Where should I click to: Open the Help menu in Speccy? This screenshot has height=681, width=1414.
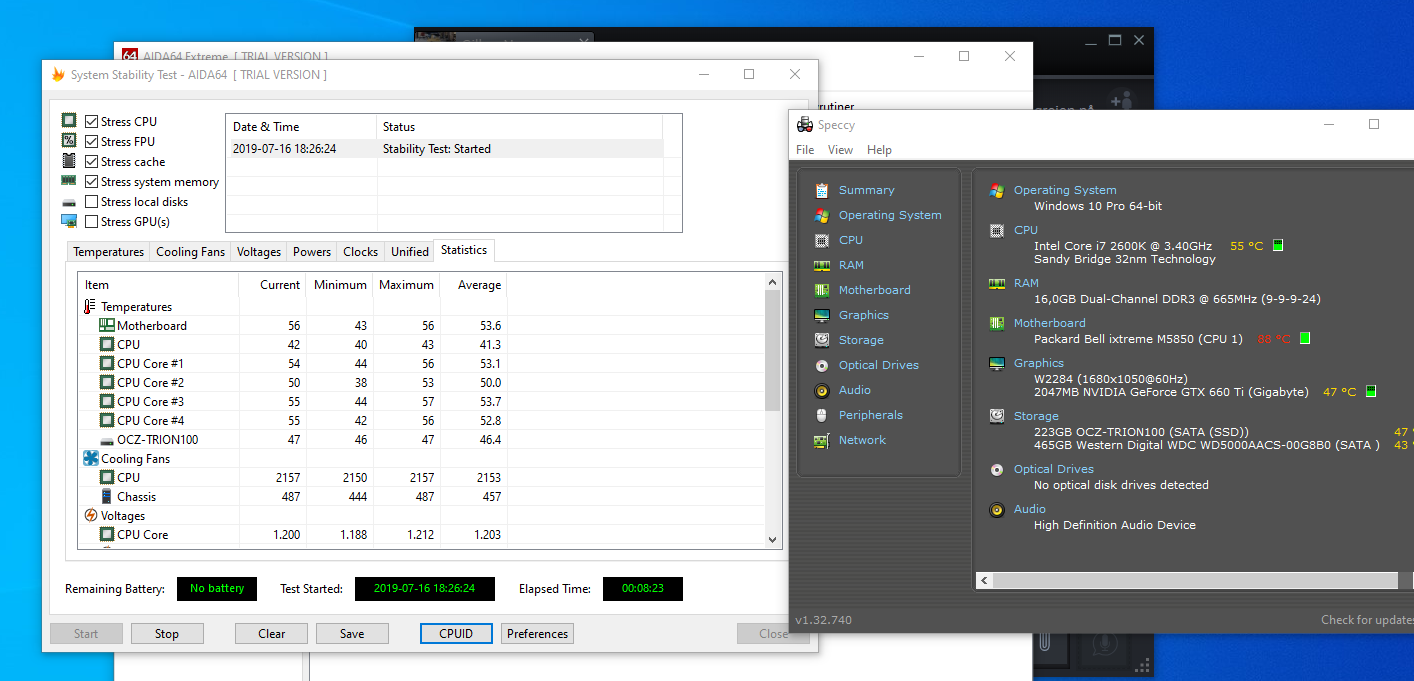[x=879, y=150]
